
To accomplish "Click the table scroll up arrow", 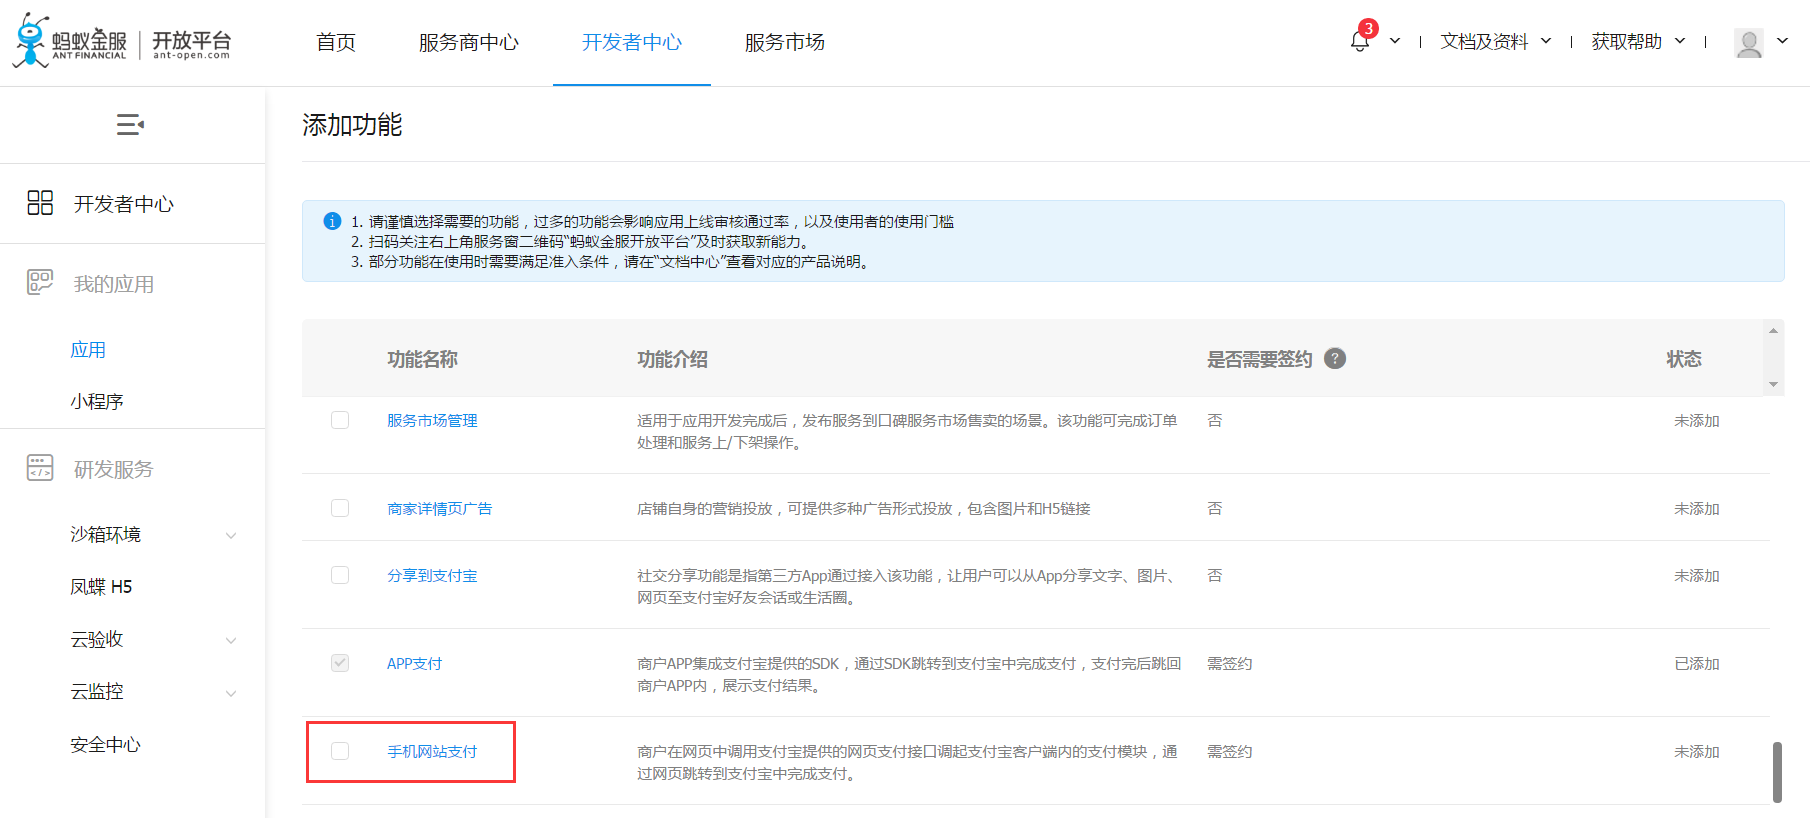I will (x=1773, y=330).
